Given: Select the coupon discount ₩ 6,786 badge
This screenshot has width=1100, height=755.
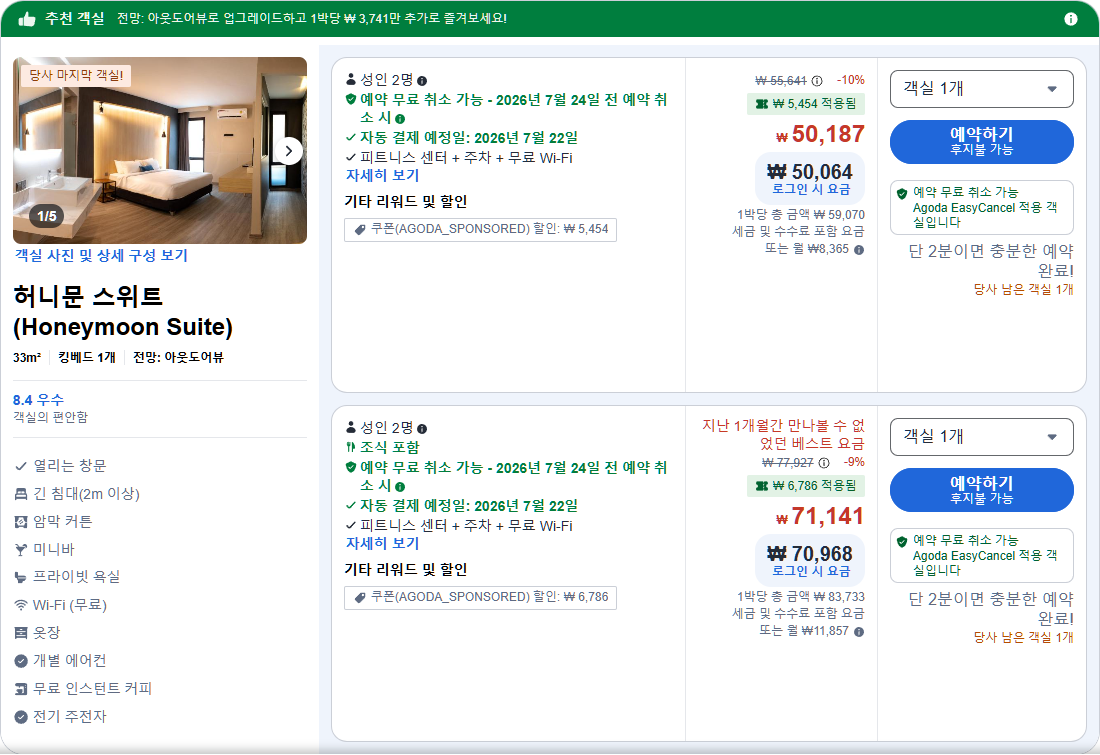Looking at the screenshot, I should (481, 597).
